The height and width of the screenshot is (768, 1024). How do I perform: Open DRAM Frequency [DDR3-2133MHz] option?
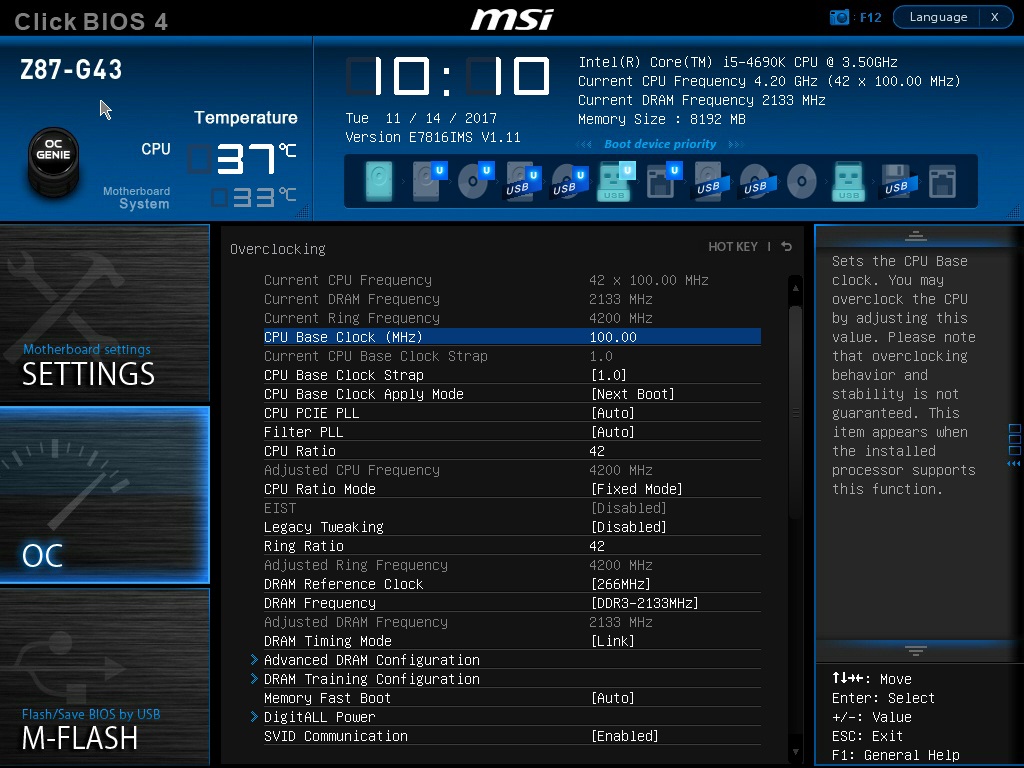(x=512, y=603)
